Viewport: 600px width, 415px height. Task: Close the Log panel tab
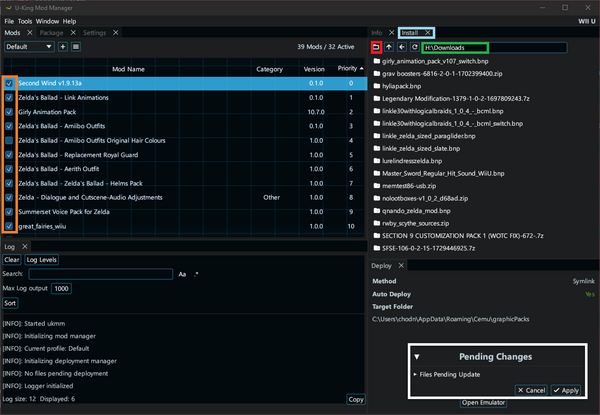(25, 245)
